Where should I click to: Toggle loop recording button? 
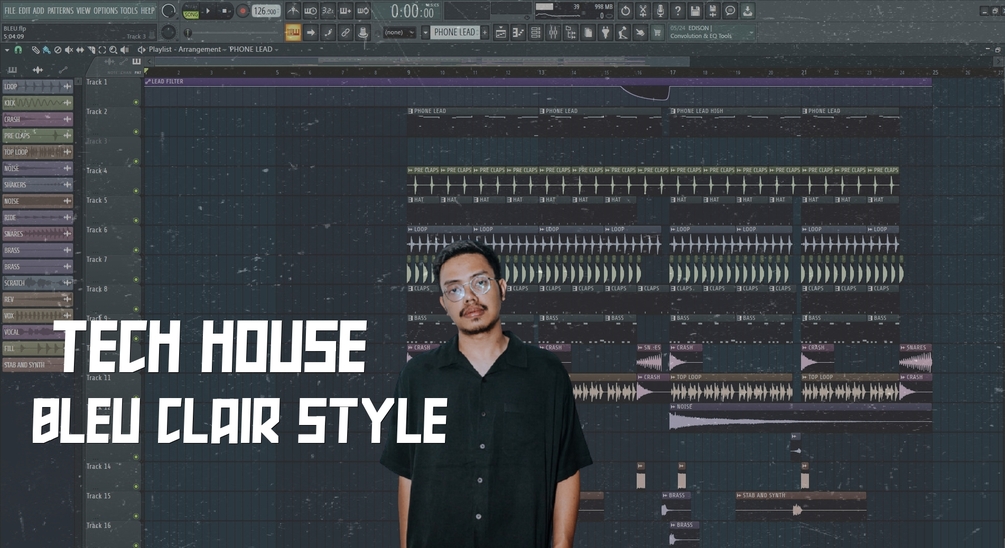click(x=363, y=11)
